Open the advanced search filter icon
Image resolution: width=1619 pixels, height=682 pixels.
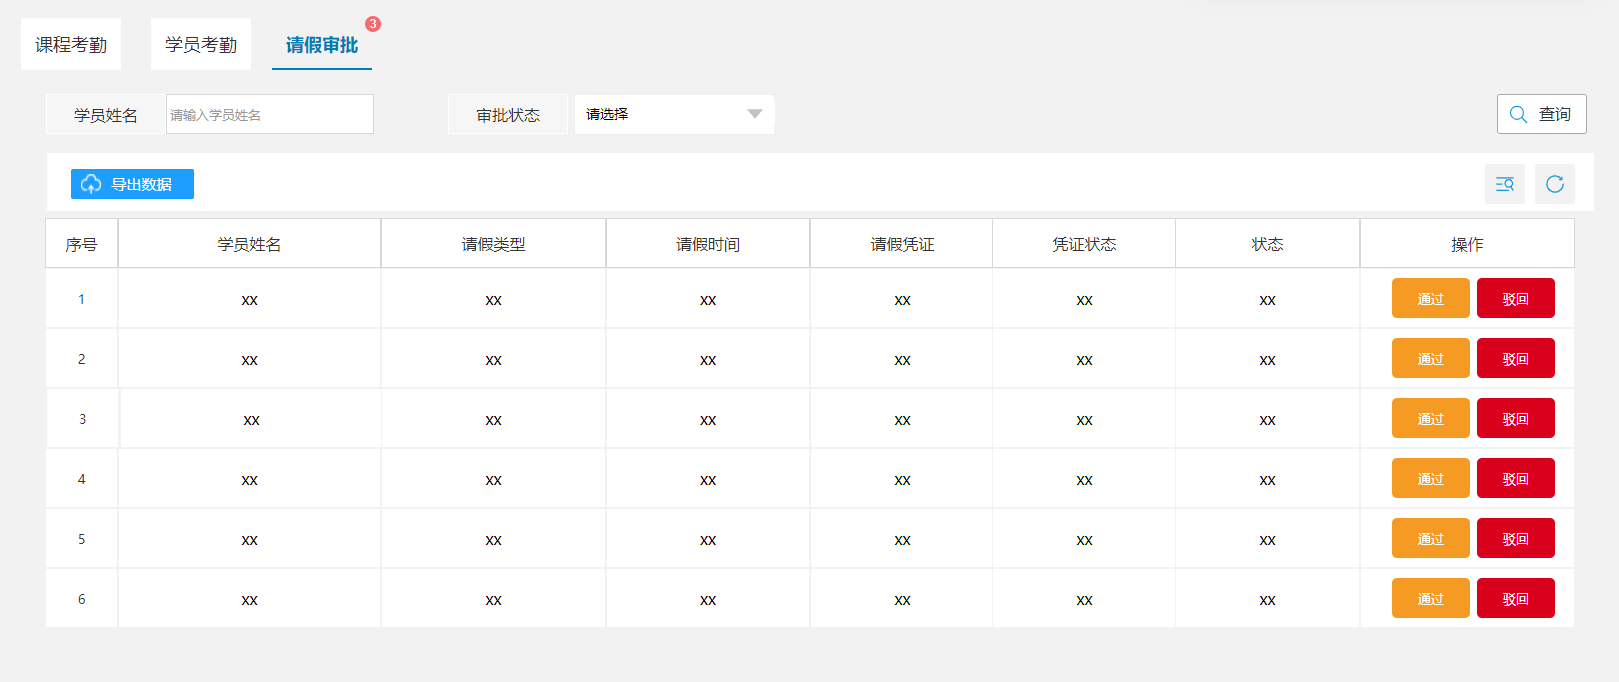(x=1504, y=184)
